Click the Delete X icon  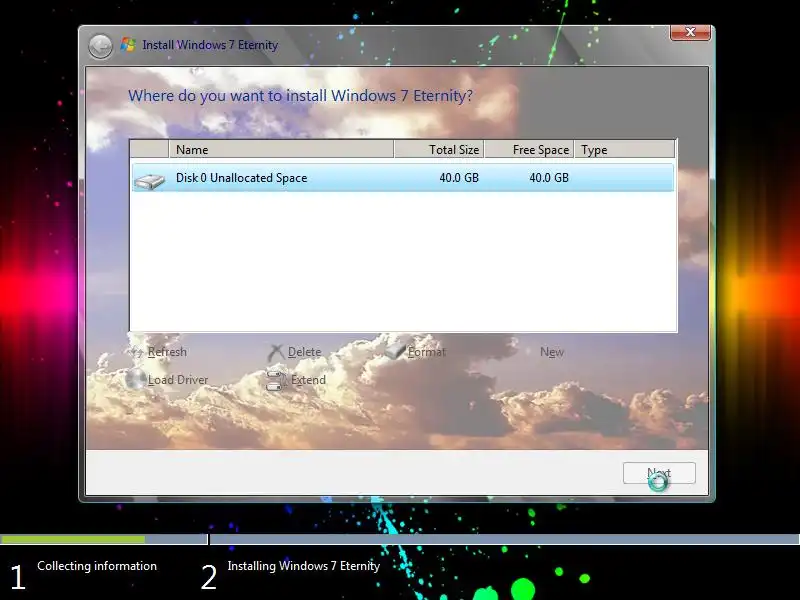pos(276,352)
